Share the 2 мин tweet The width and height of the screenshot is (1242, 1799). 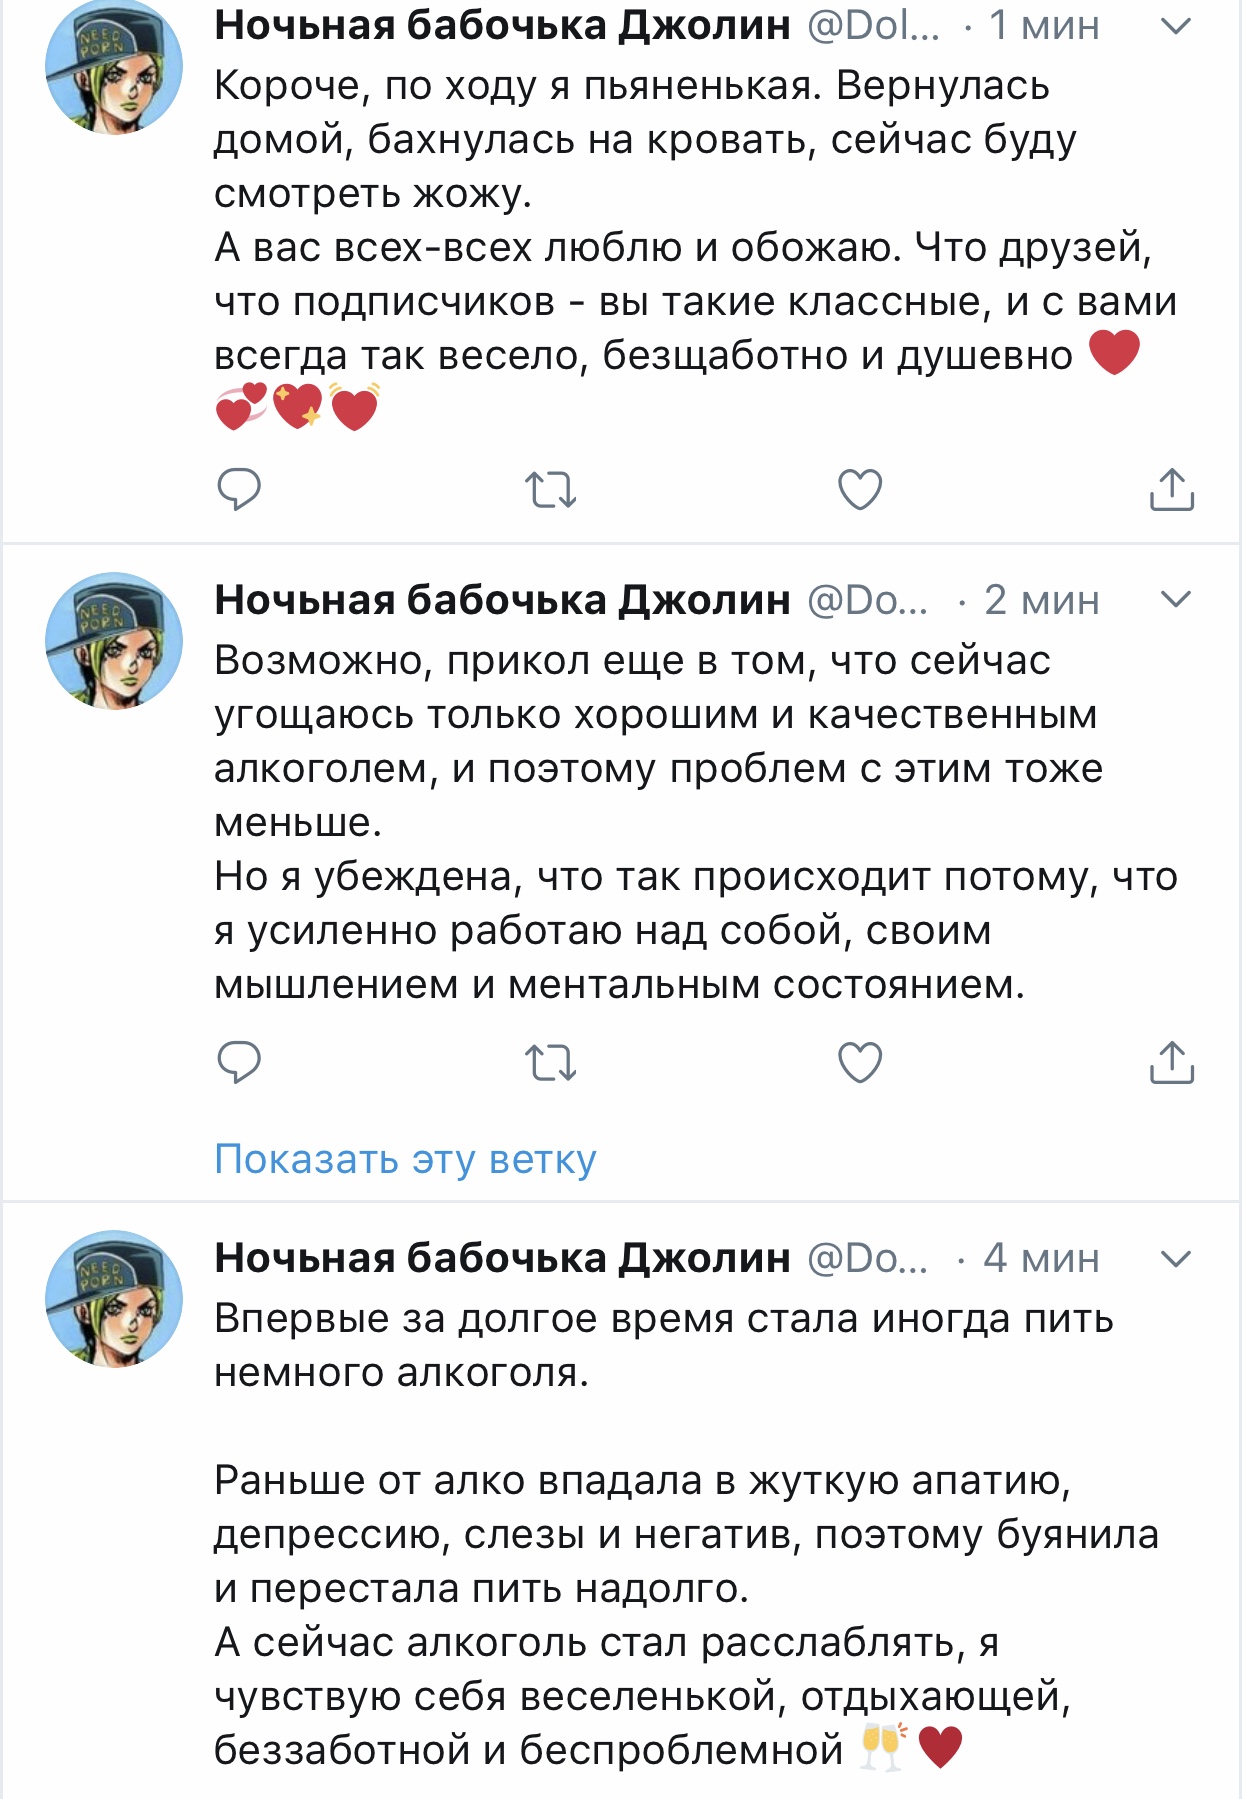coord(1171,1062)
